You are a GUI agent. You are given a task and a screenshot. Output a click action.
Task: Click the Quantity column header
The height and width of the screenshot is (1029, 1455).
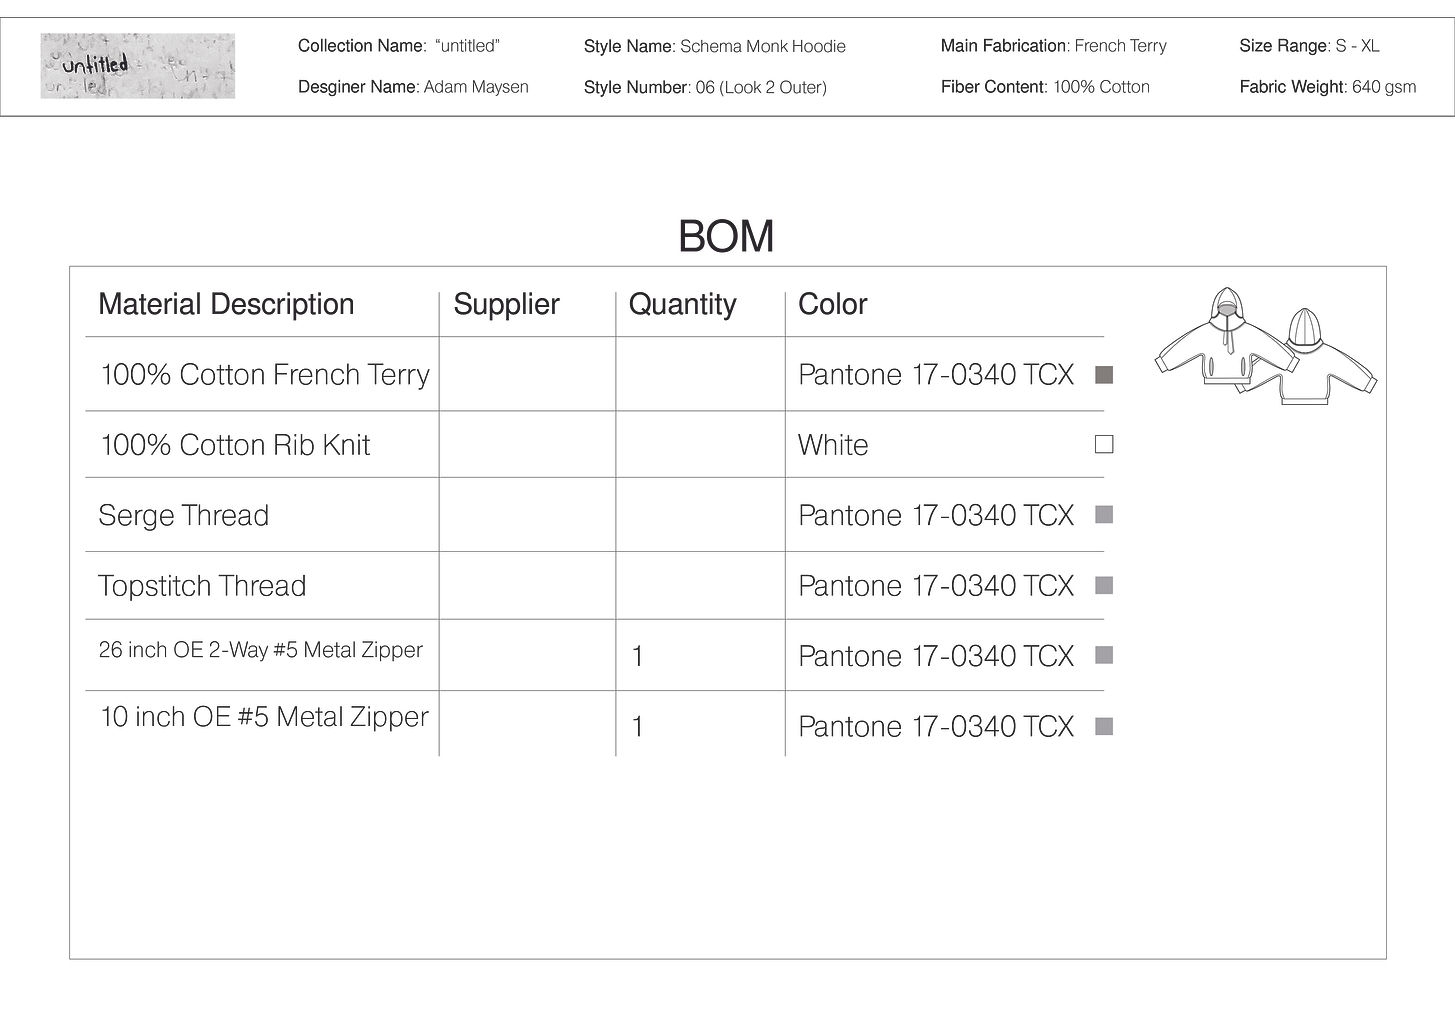682,304
